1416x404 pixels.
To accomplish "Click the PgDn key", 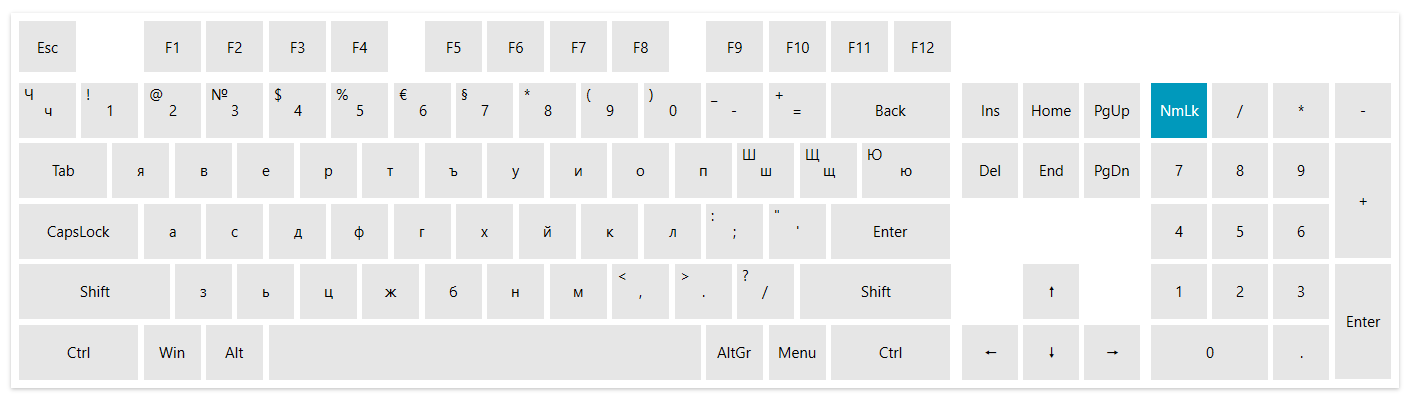I will (x=1112, y=171).
